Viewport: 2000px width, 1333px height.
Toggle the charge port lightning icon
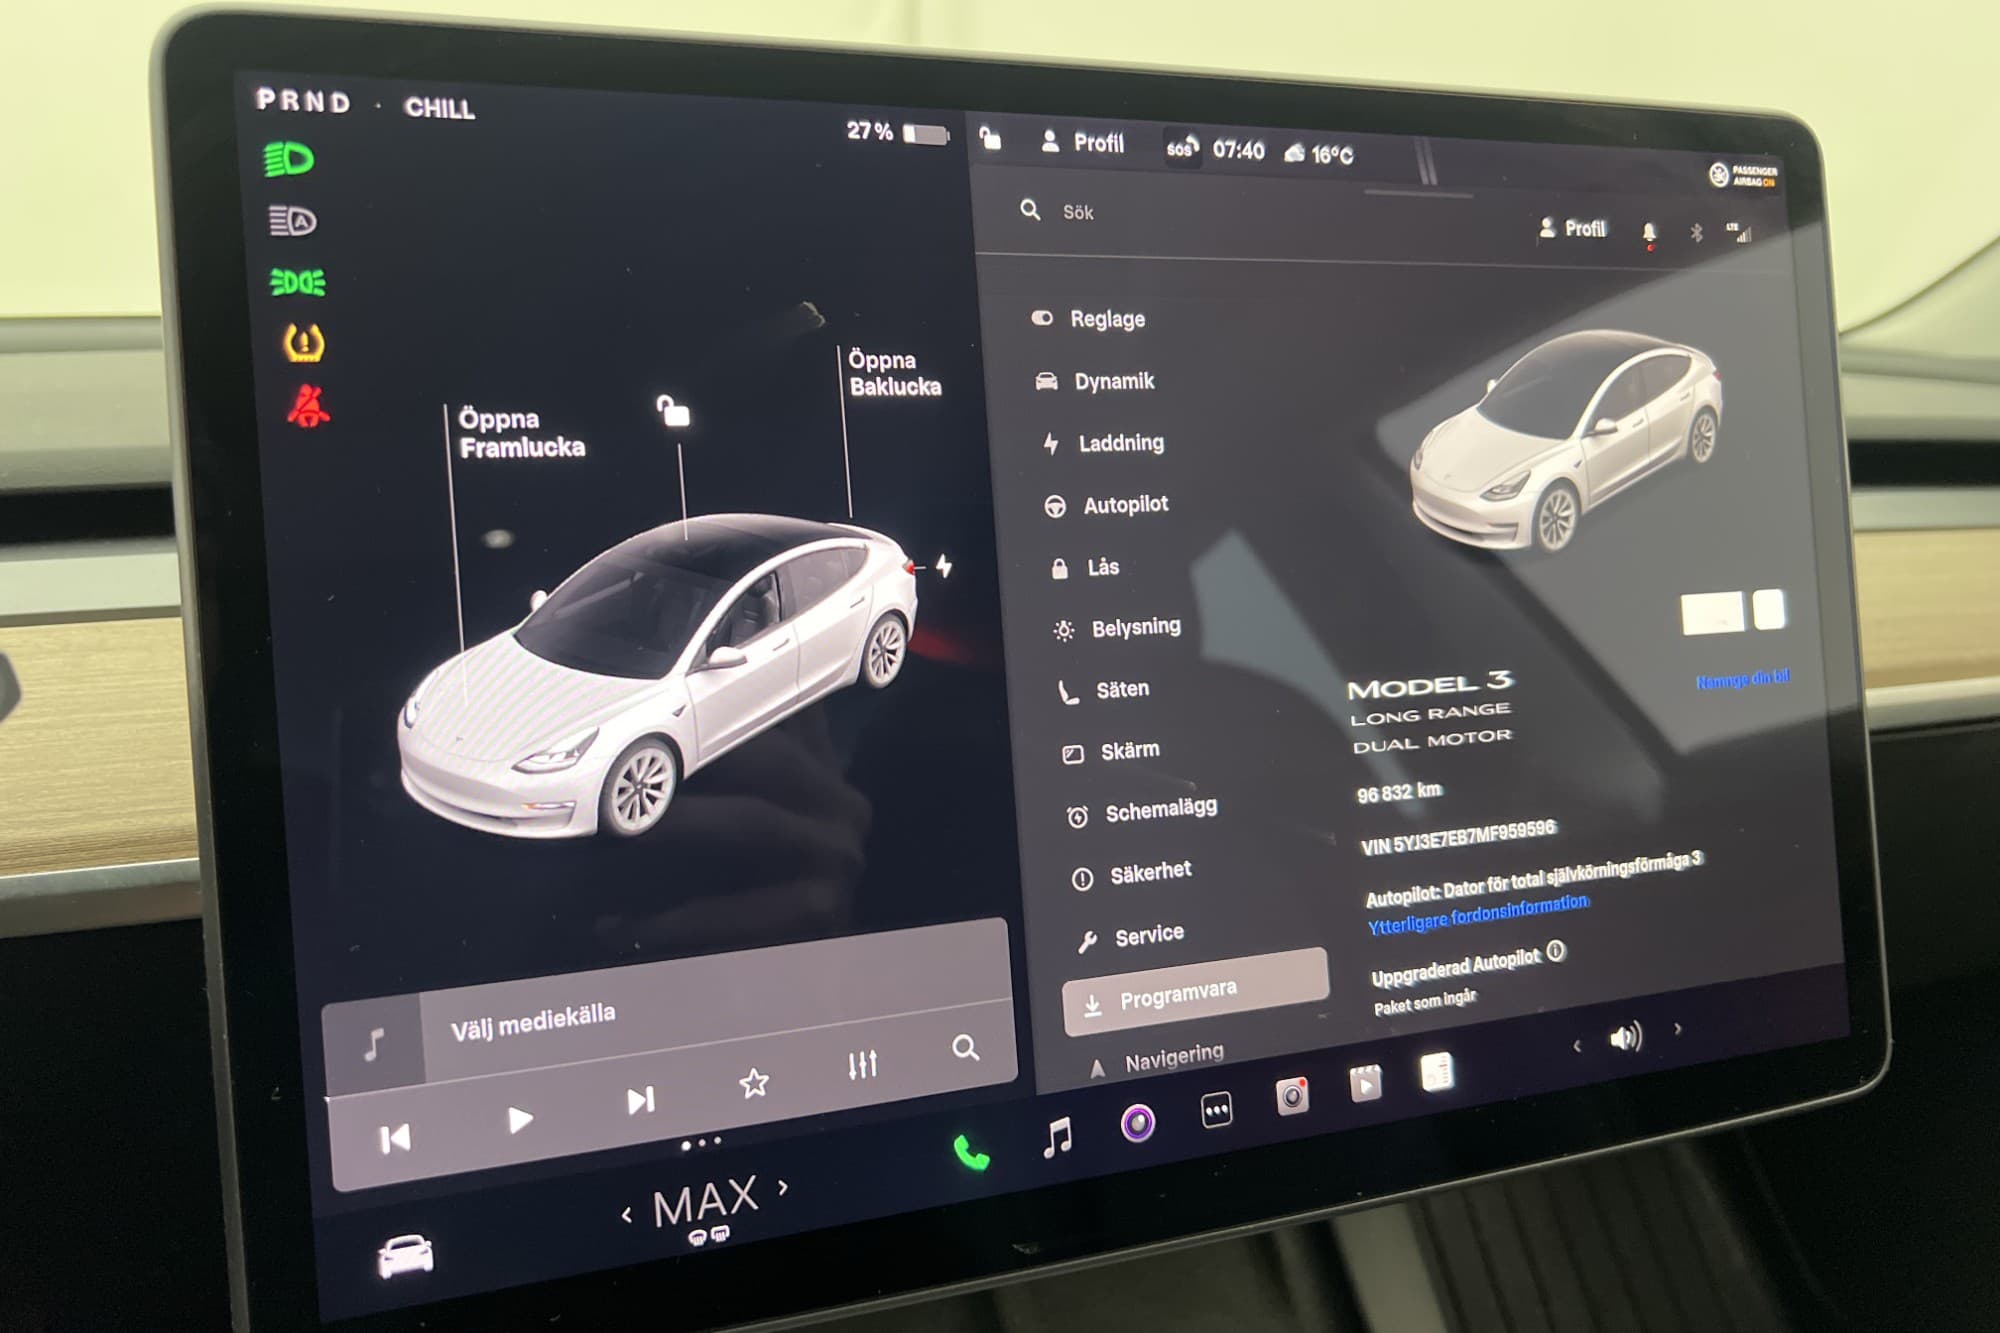(943, 566)
